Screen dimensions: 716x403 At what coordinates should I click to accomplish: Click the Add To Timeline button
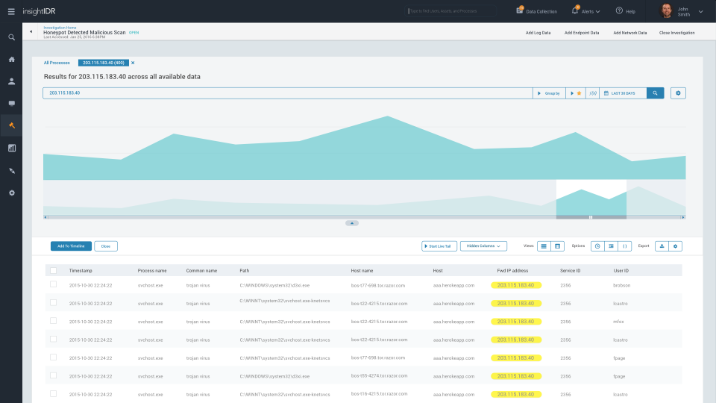point(70,245)
